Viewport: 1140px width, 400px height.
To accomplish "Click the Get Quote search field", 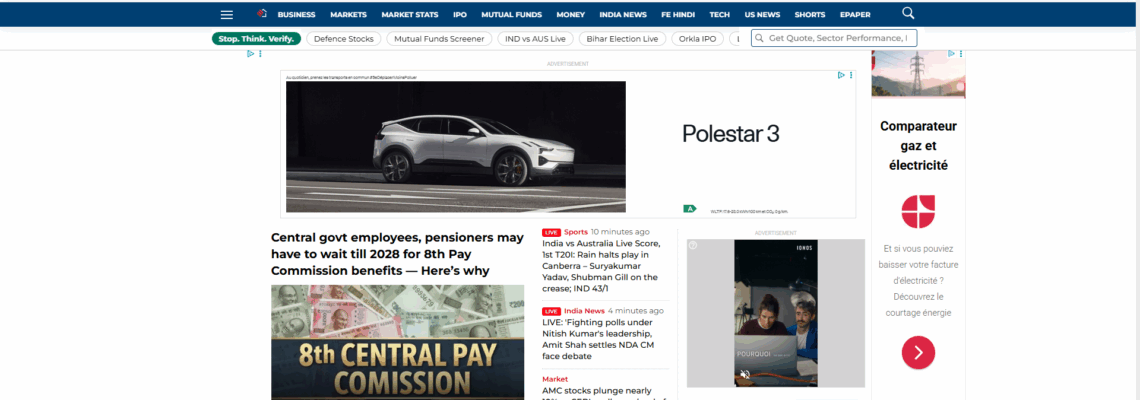I will click(x=837, y=38).
